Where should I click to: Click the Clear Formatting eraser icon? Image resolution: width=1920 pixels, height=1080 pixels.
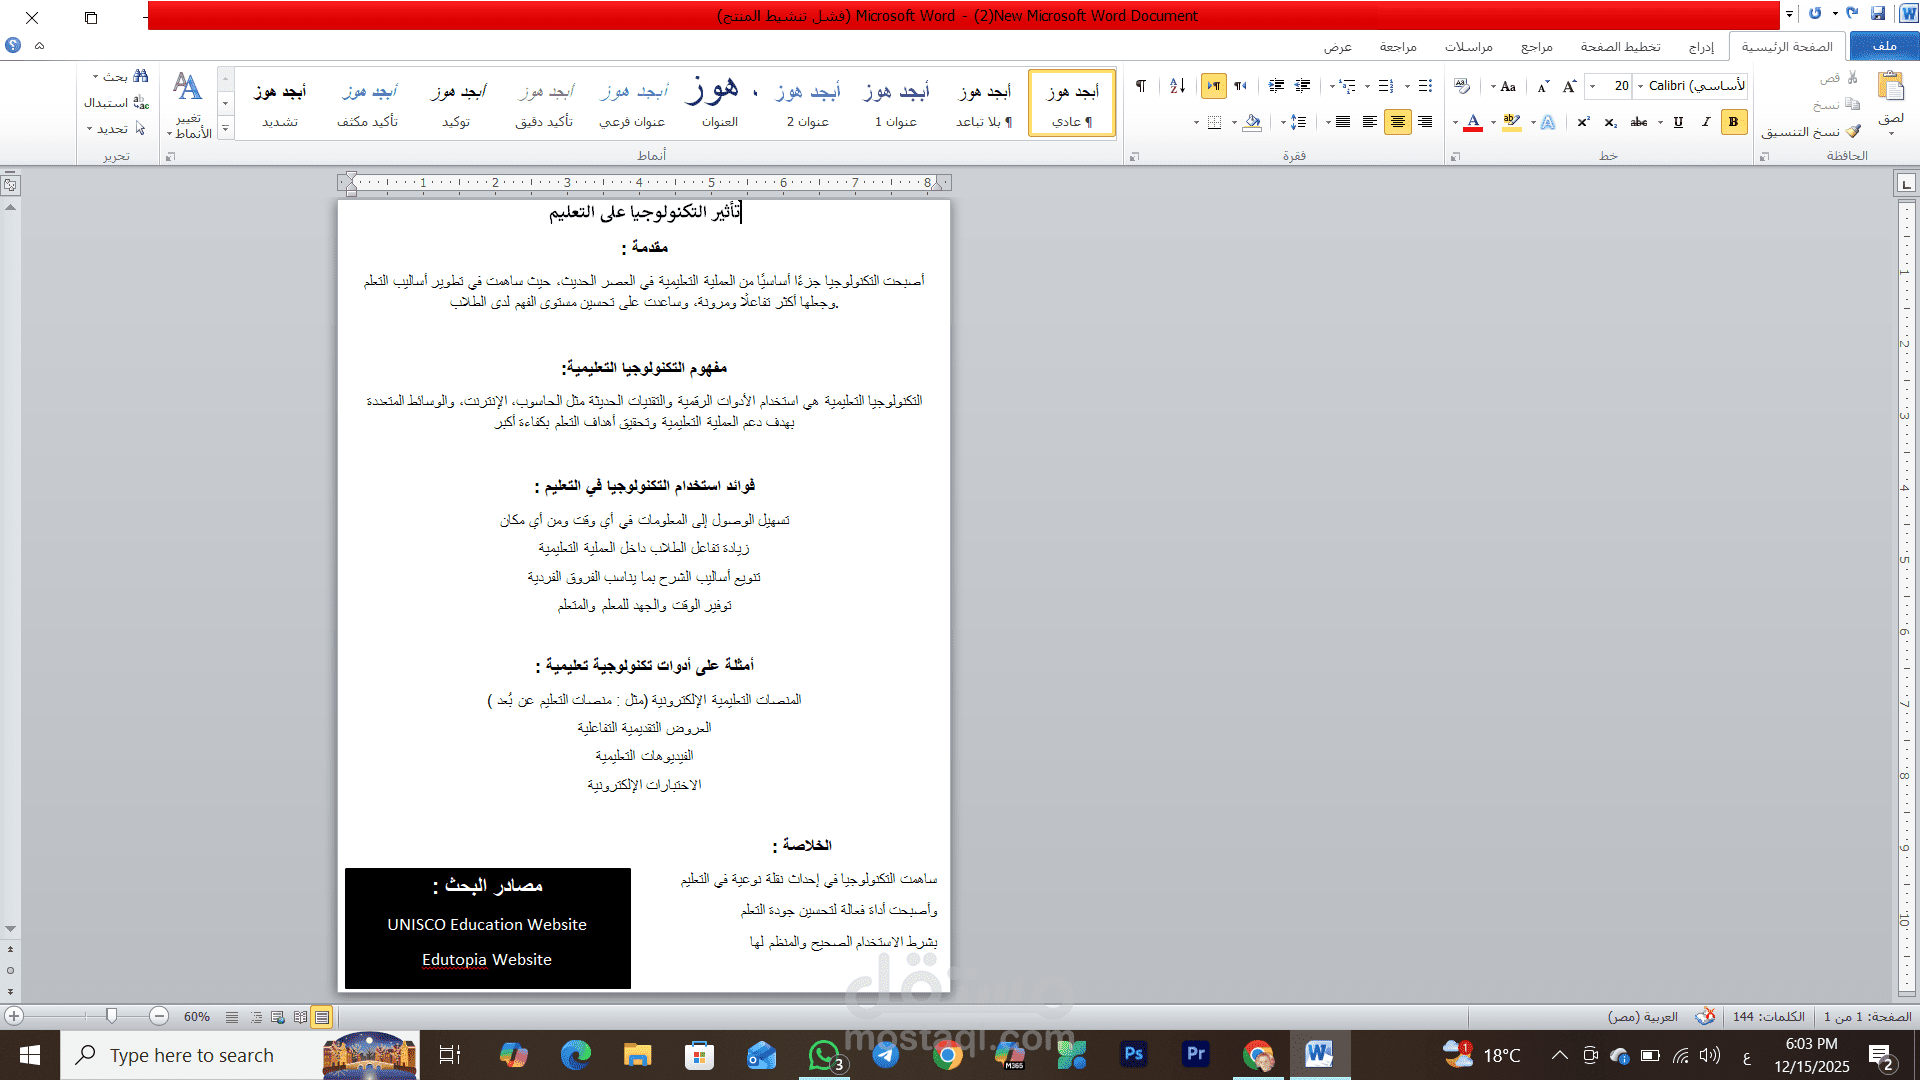tap(1462, 86)
